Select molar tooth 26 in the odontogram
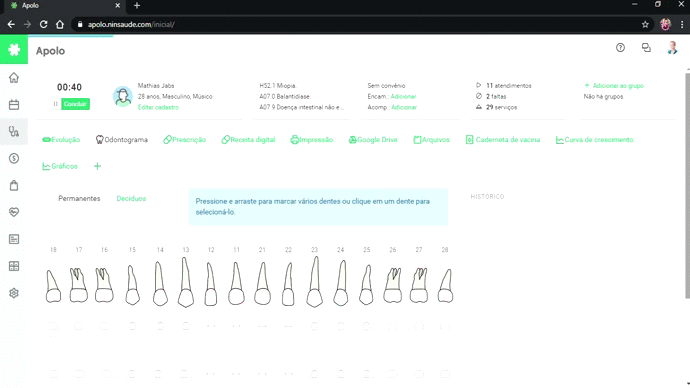The width and height of the screenshot is (690, 388). [393, 285]
